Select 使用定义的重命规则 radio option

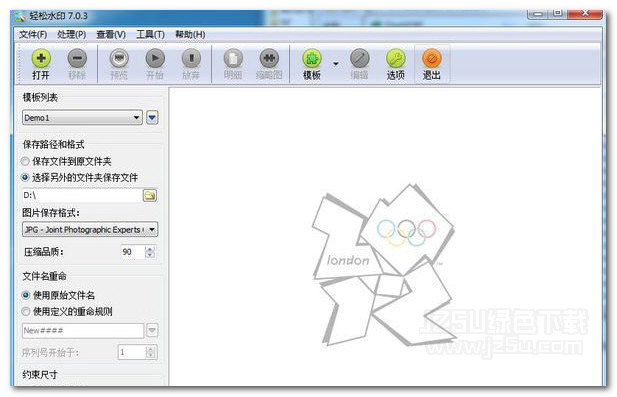(x=26, y=311)
